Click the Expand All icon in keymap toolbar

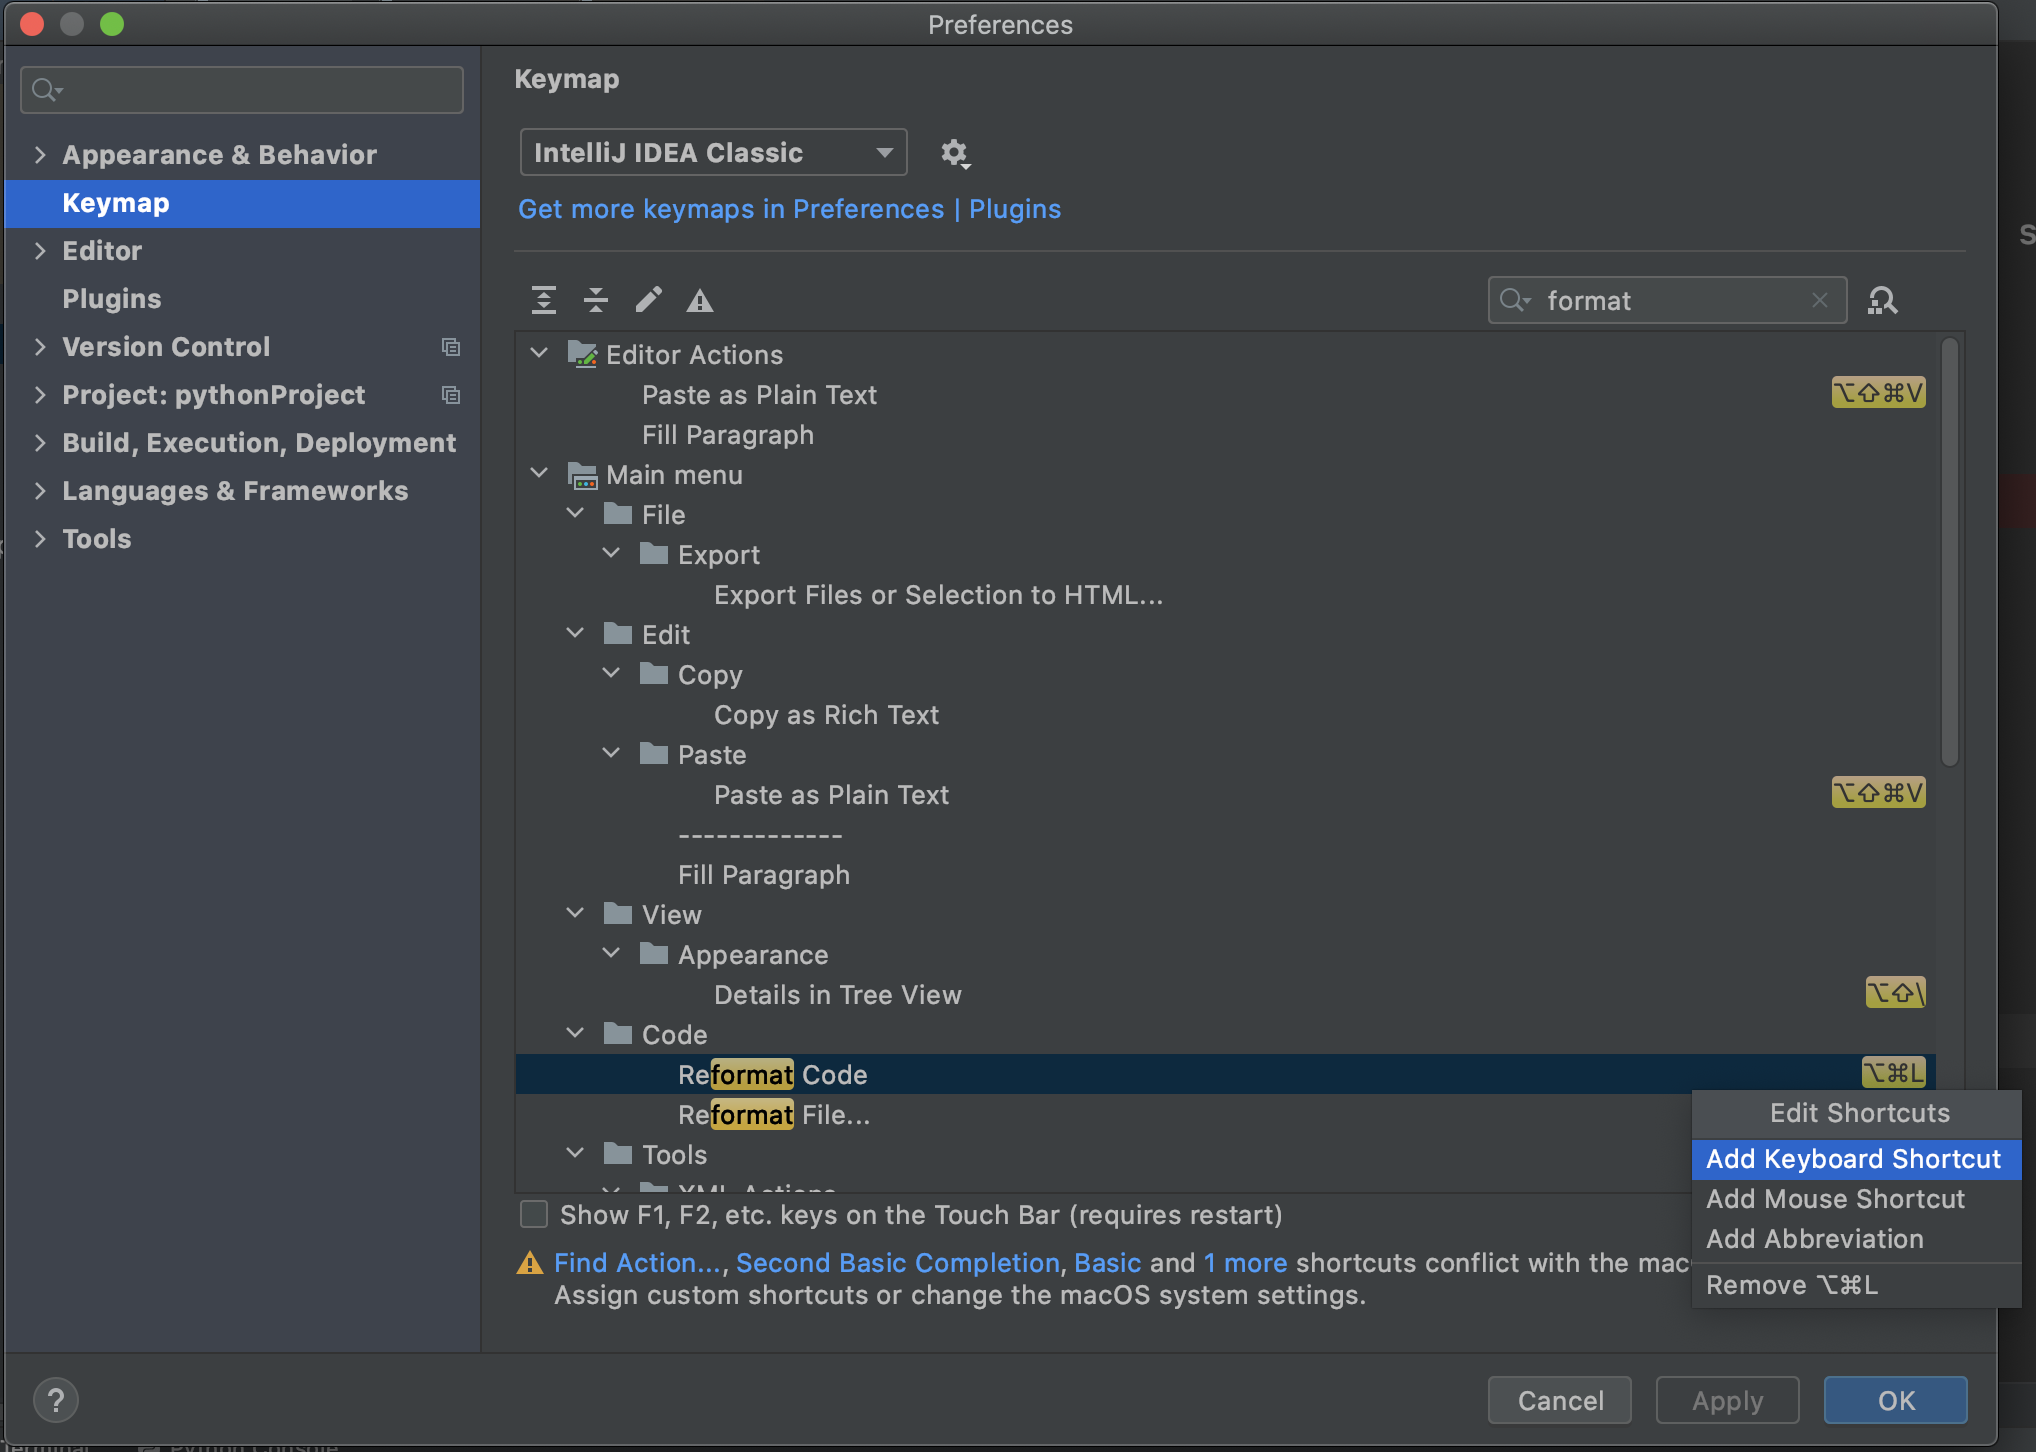(544, 300)
